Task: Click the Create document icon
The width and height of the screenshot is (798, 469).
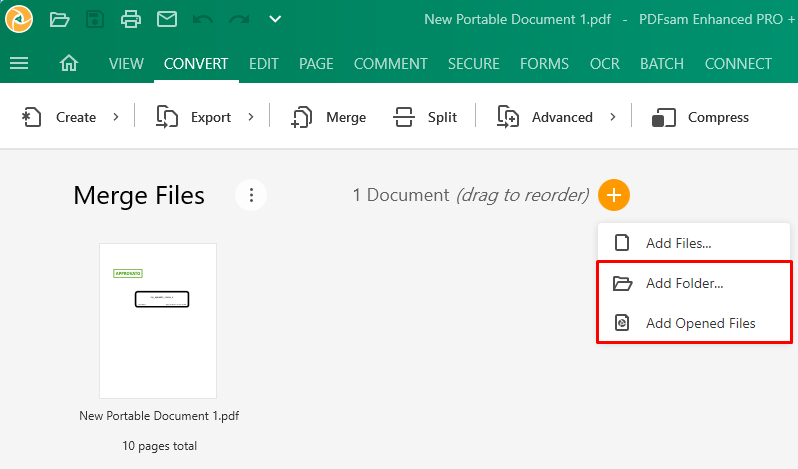Action: [x=32, y=117]
